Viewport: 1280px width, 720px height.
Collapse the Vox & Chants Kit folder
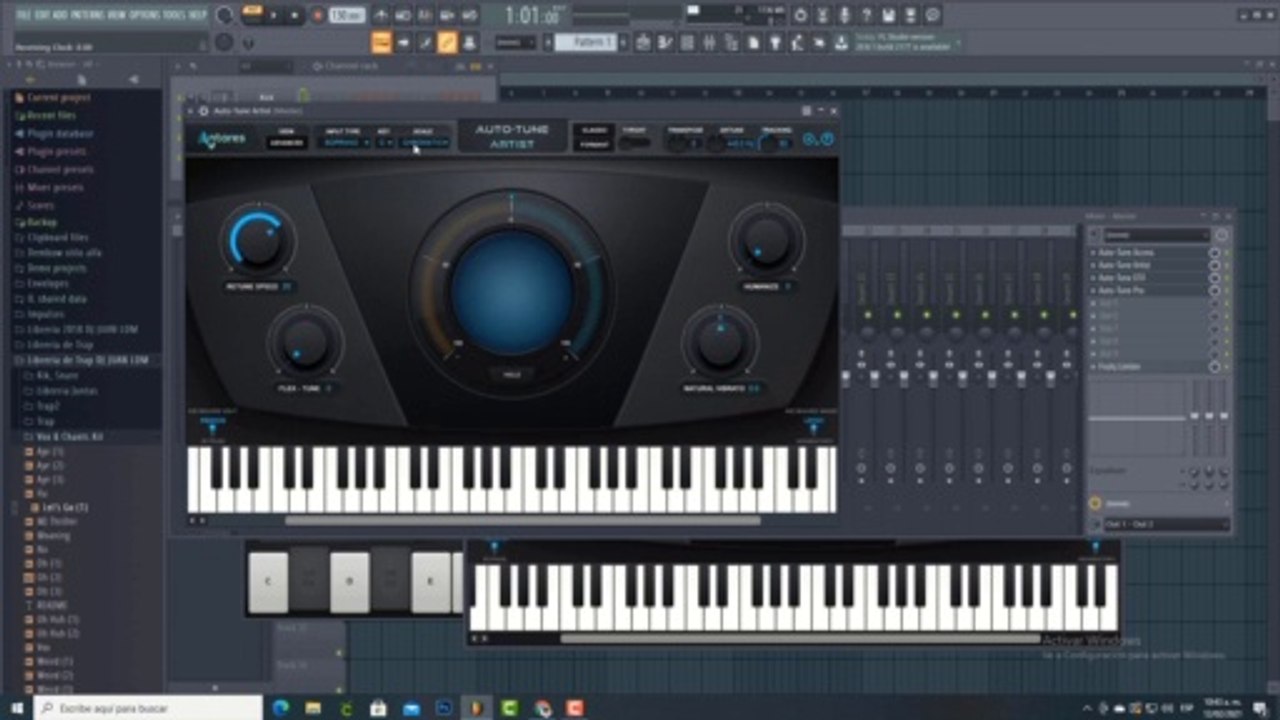click(69, 437)
